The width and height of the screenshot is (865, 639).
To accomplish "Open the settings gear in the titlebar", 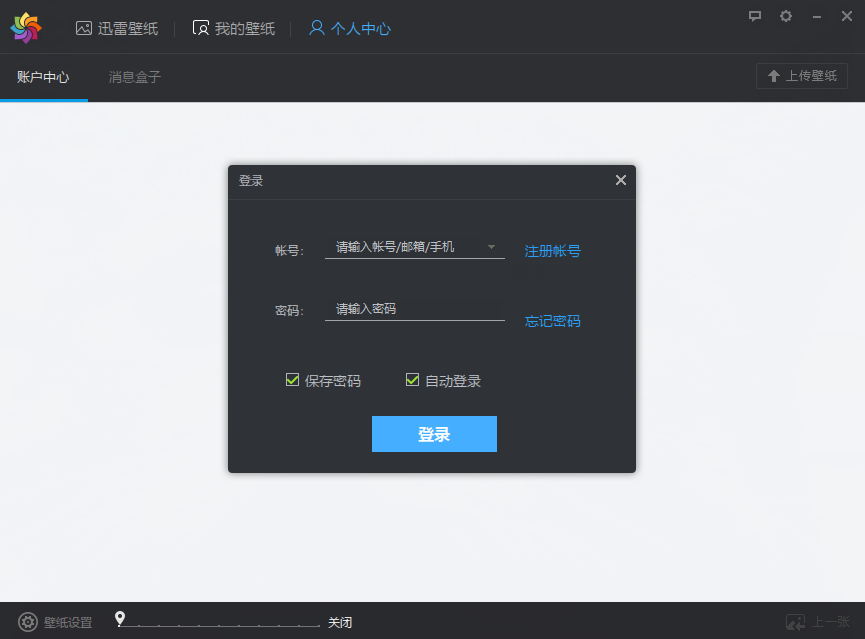I will (x=785, y=16).
